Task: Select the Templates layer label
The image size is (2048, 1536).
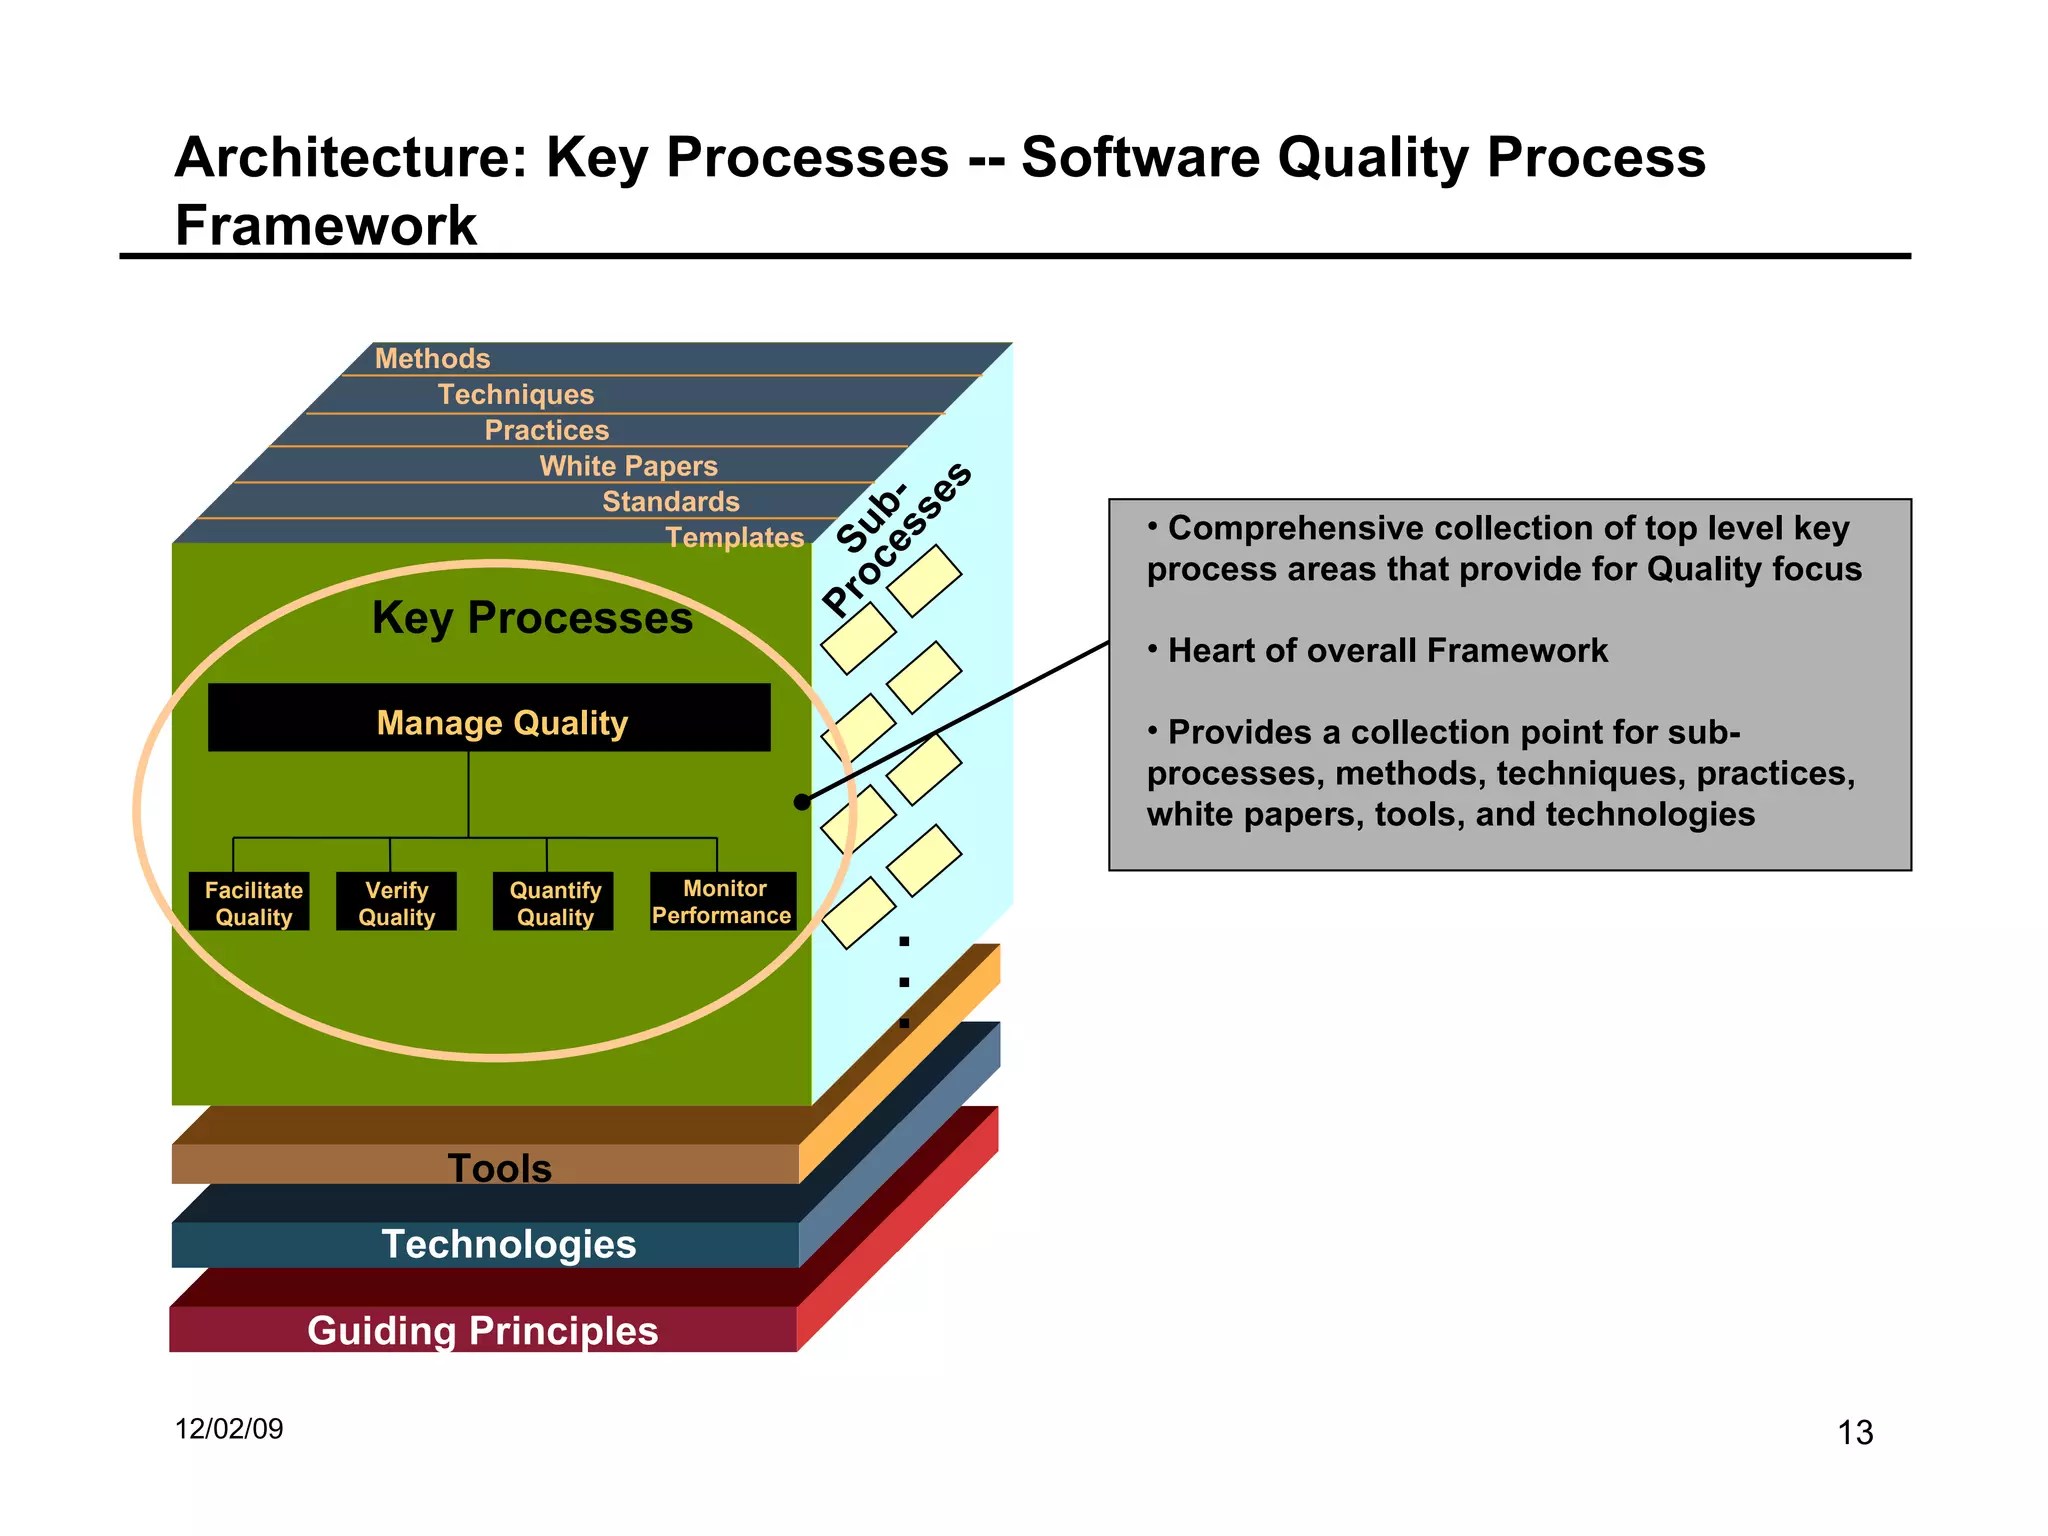Action: pos(735,537)
